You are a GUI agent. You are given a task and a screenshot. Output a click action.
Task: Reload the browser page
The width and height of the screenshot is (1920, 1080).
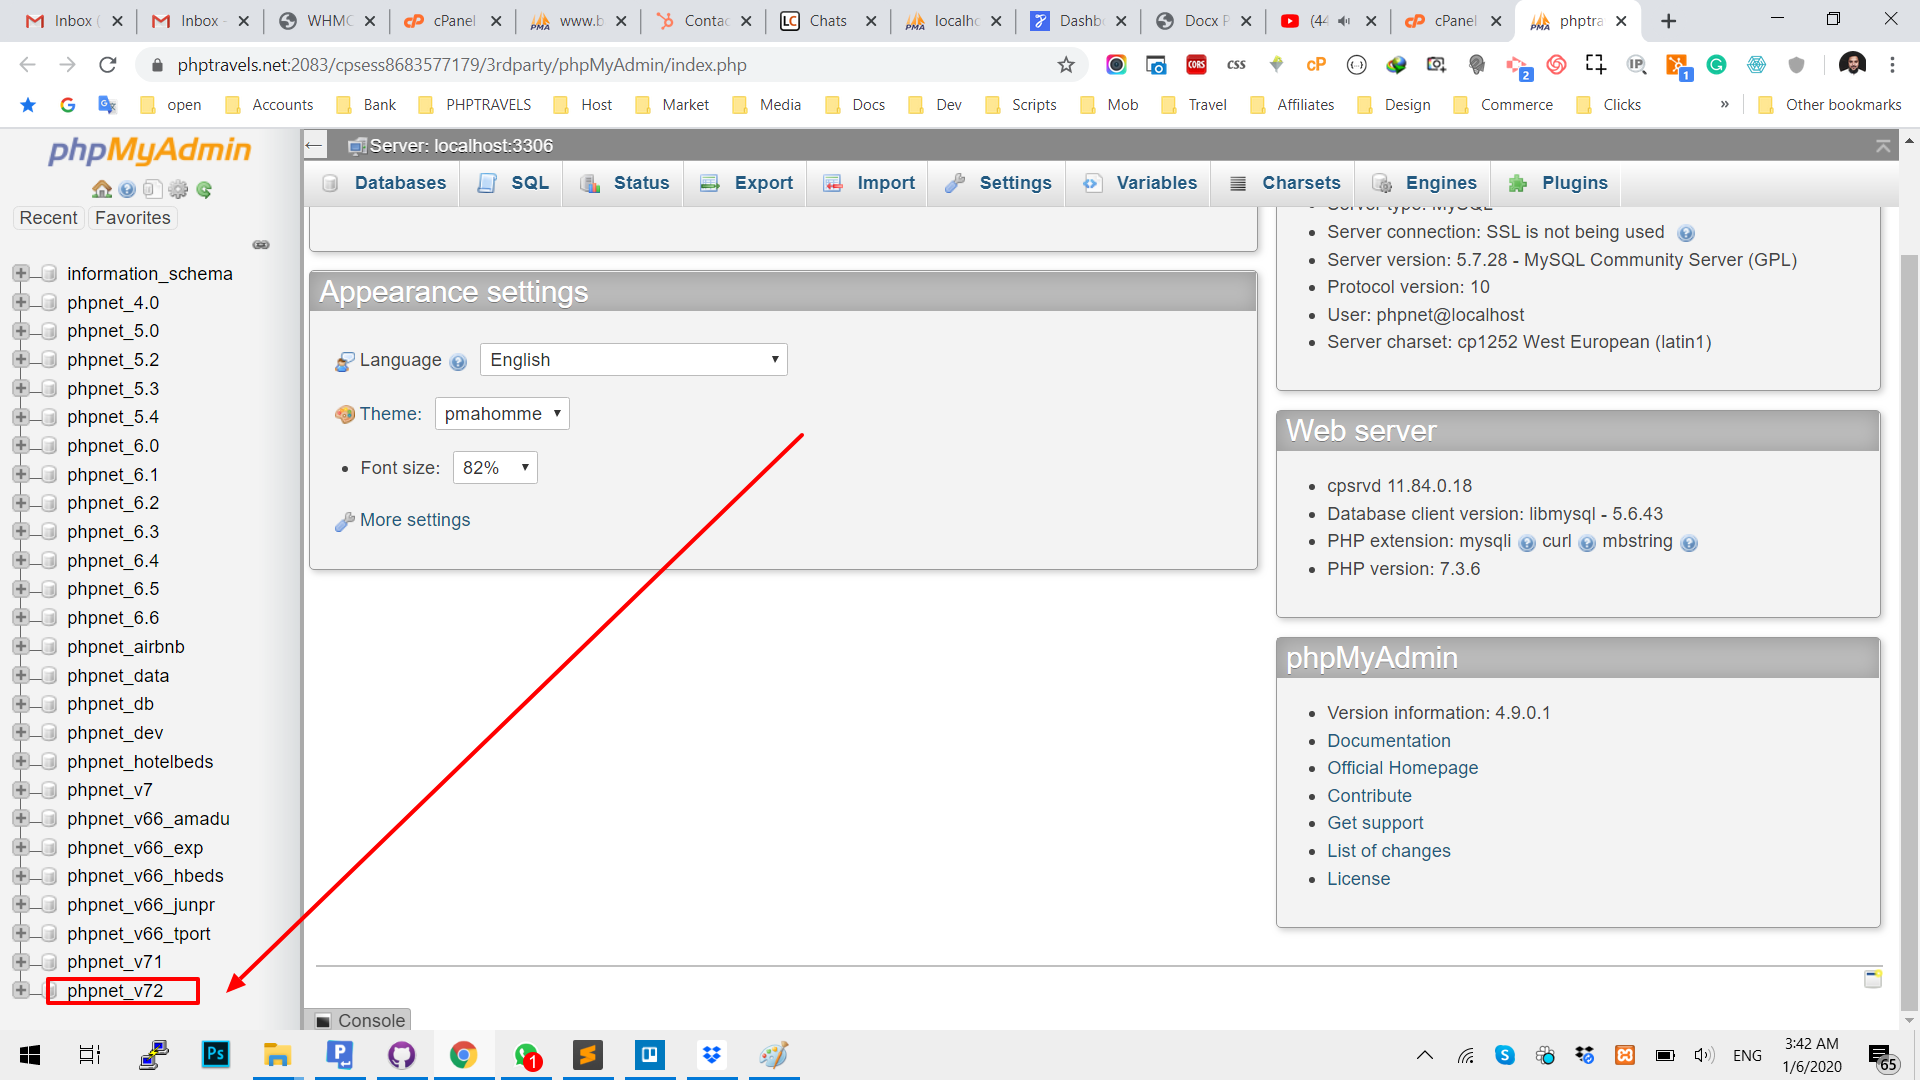[108, 65]
